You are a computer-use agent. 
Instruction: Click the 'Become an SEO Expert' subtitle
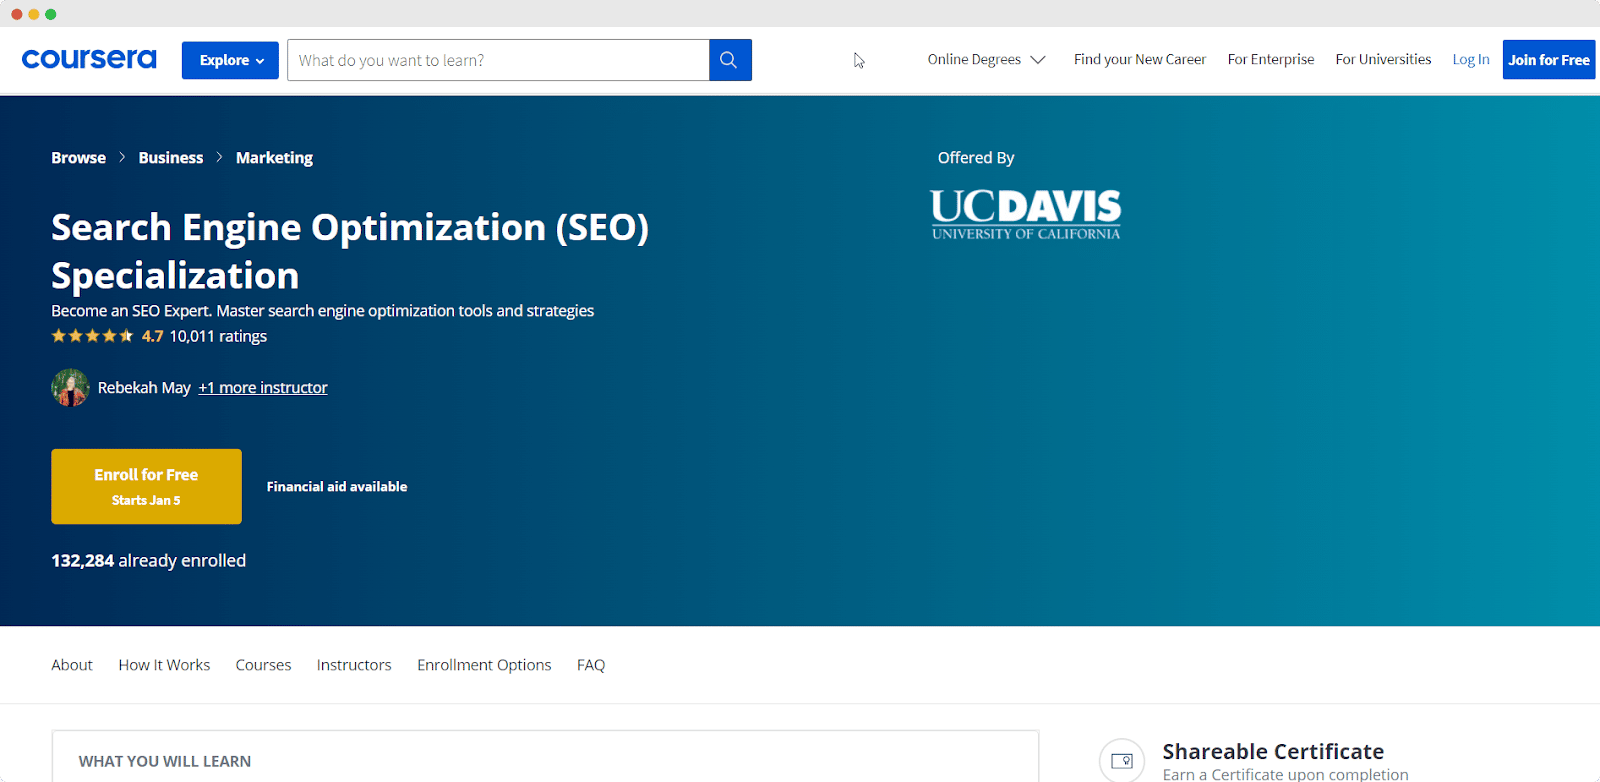(x=323, y=311)
